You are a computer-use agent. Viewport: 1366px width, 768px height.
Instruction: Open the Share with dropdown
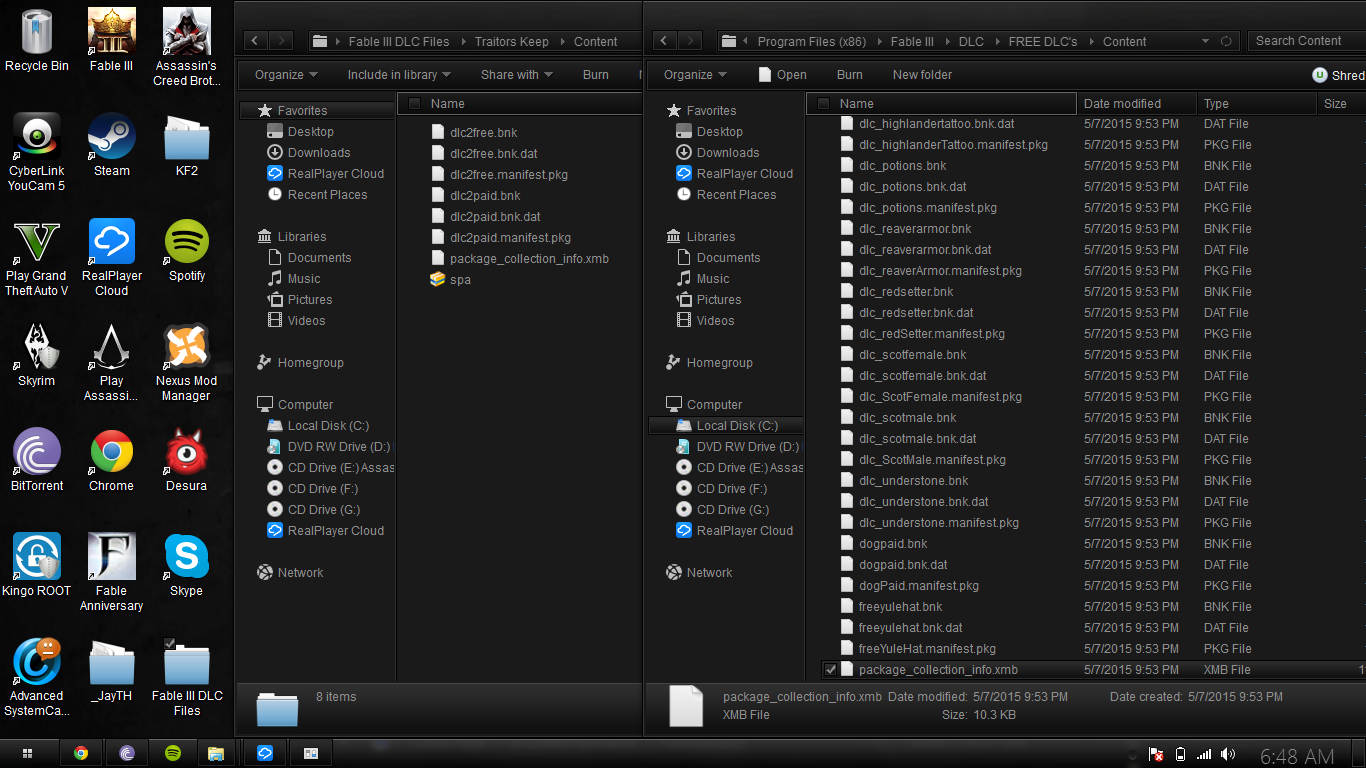517,75
